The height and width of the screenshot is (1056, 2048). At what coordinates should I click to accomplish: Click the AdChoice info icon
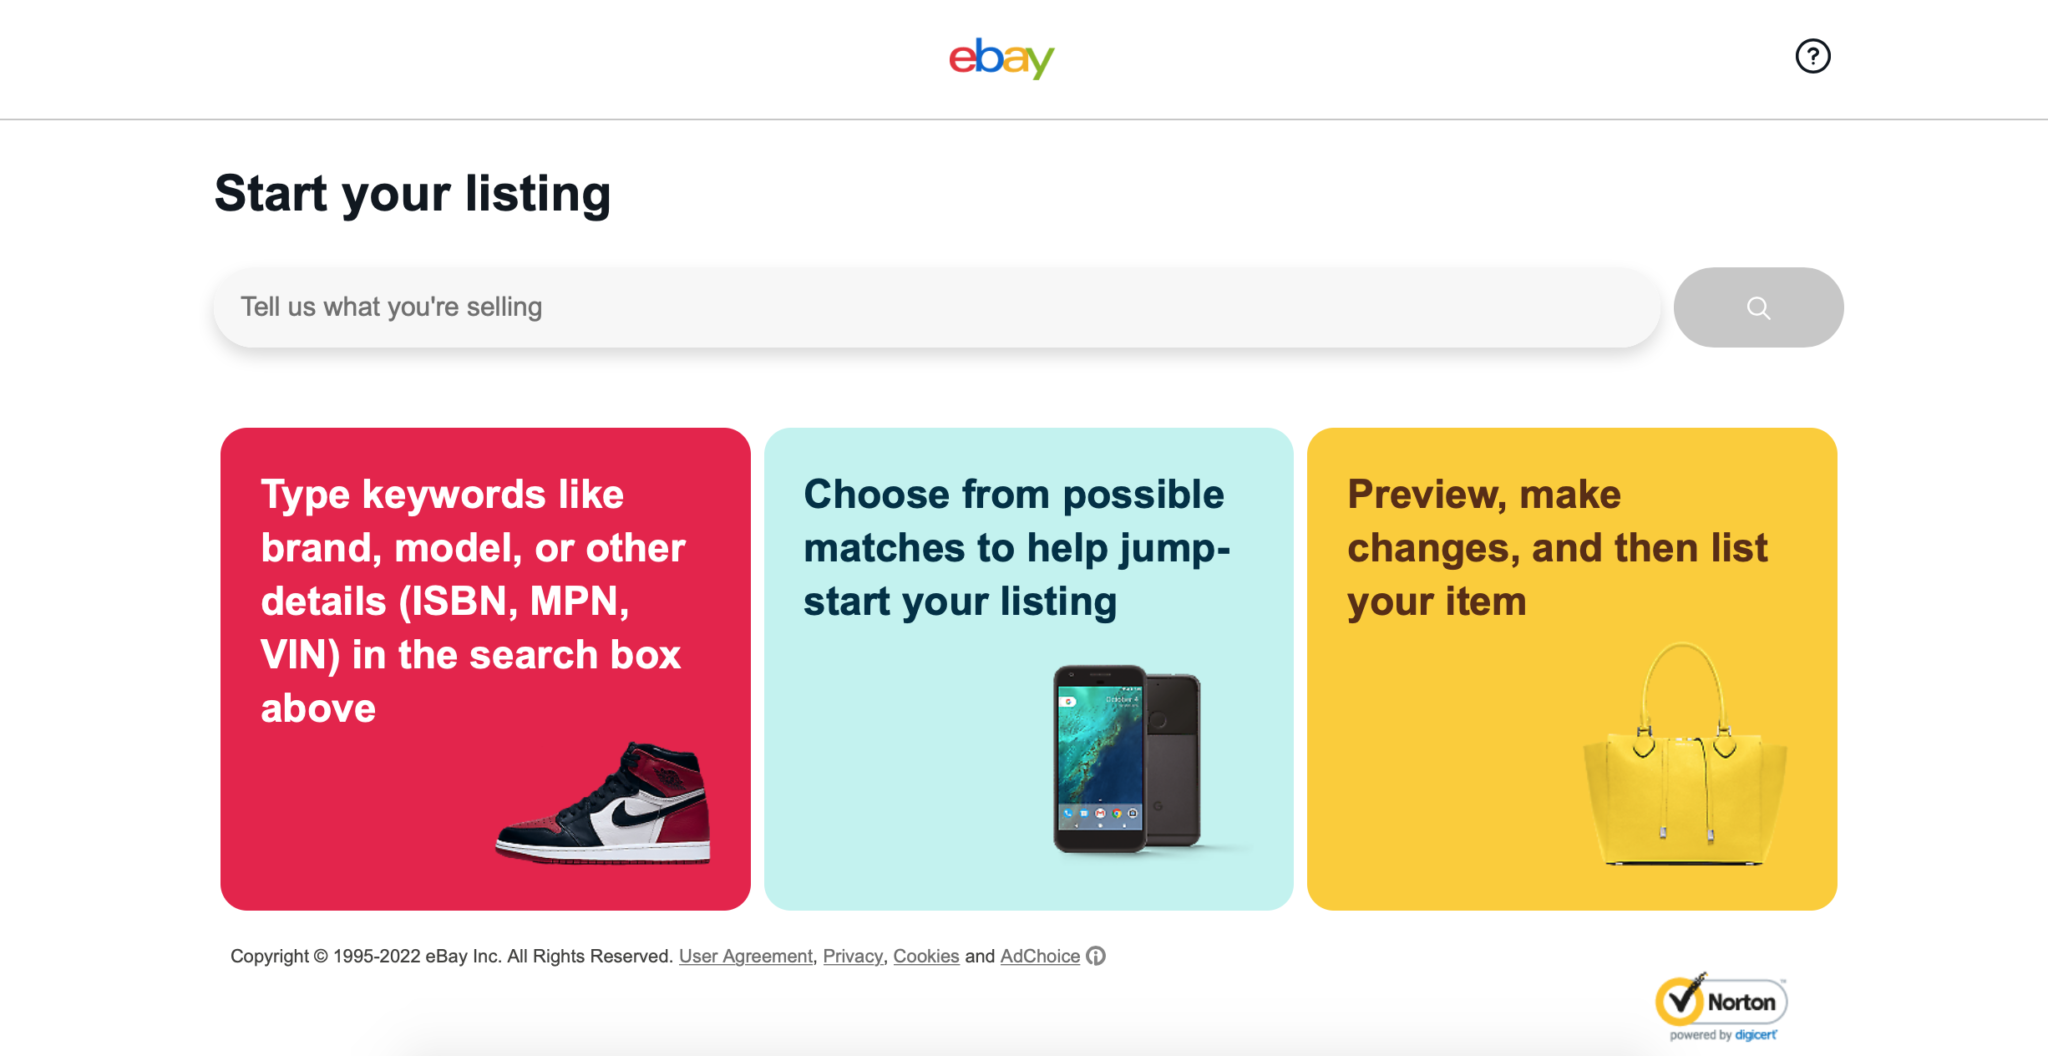coord(1096,956)
